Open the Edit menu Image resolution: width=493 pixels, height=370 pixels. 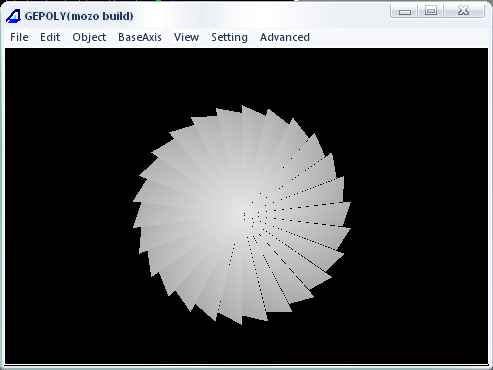[x=50, y=37]
